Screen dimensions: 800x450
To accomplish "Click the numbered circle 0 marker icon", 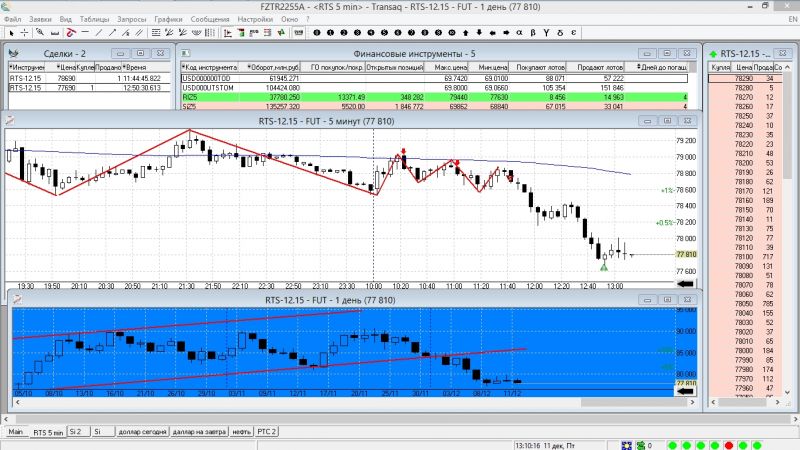I will 317,33.
